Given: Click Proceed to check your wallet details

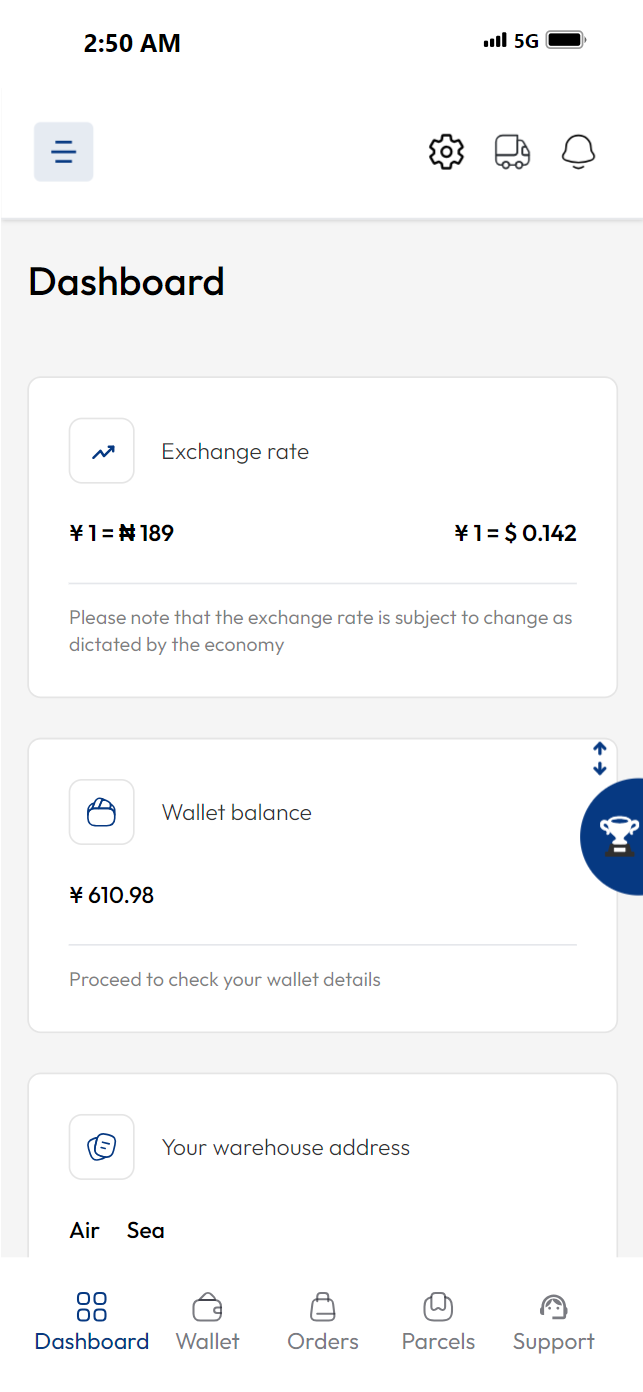Looking at the screenshot, I should click(x=225, y=980).
